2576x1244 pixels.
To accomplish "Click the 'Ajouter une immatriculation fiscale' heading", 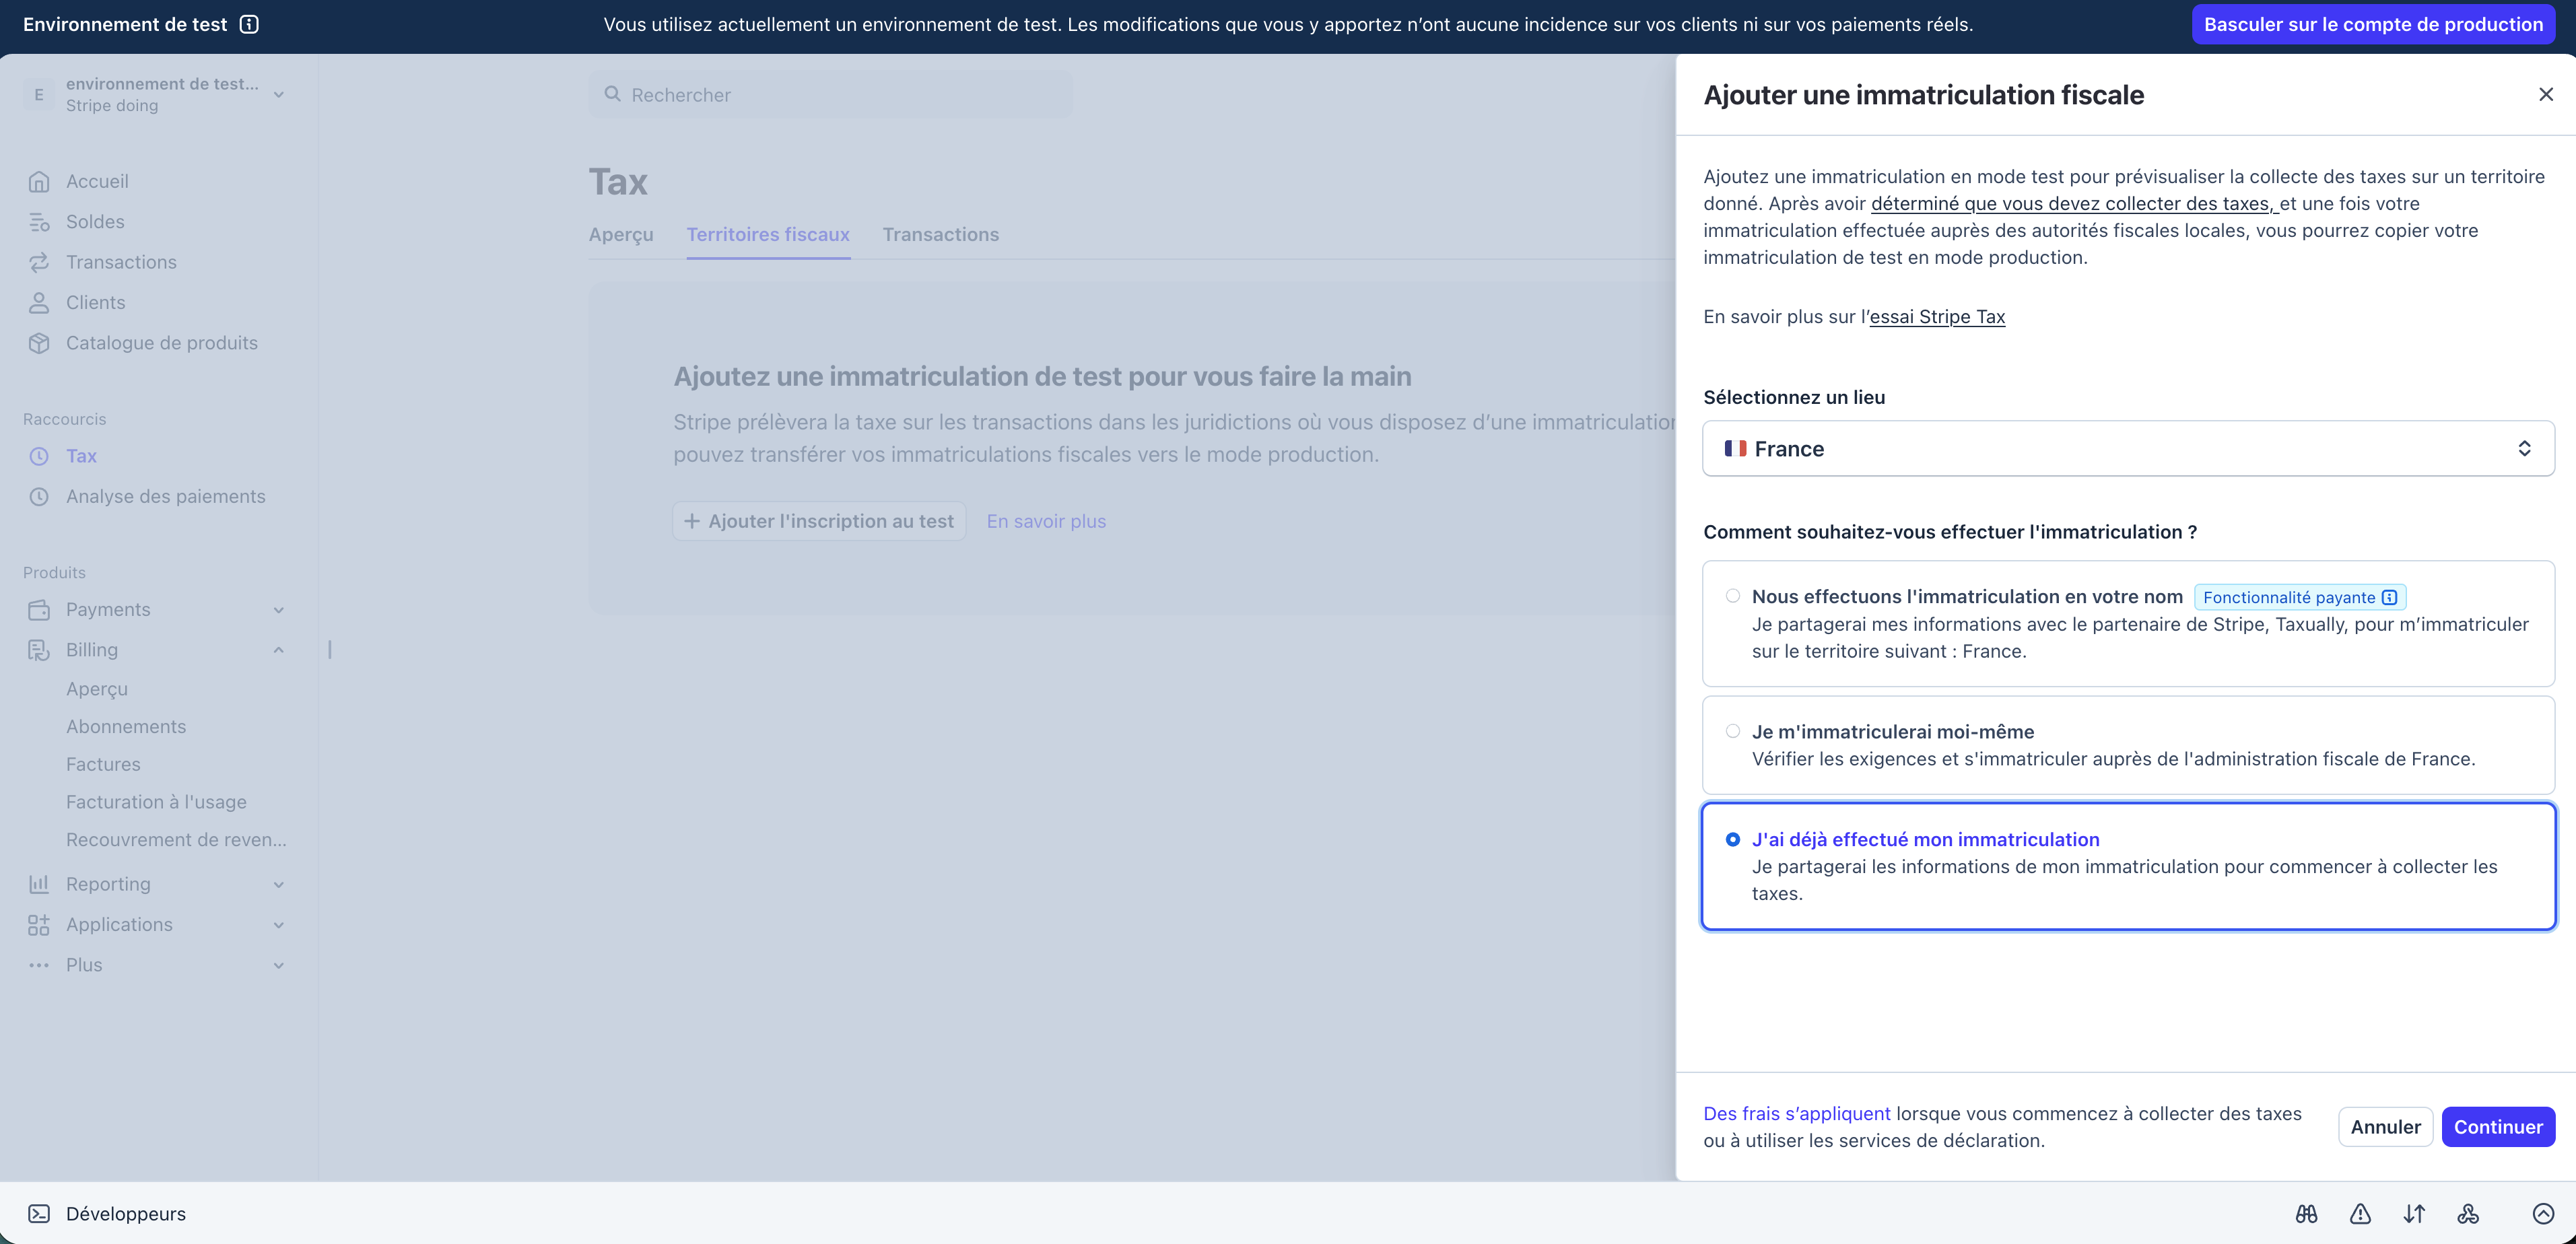I will [1923, 94].
